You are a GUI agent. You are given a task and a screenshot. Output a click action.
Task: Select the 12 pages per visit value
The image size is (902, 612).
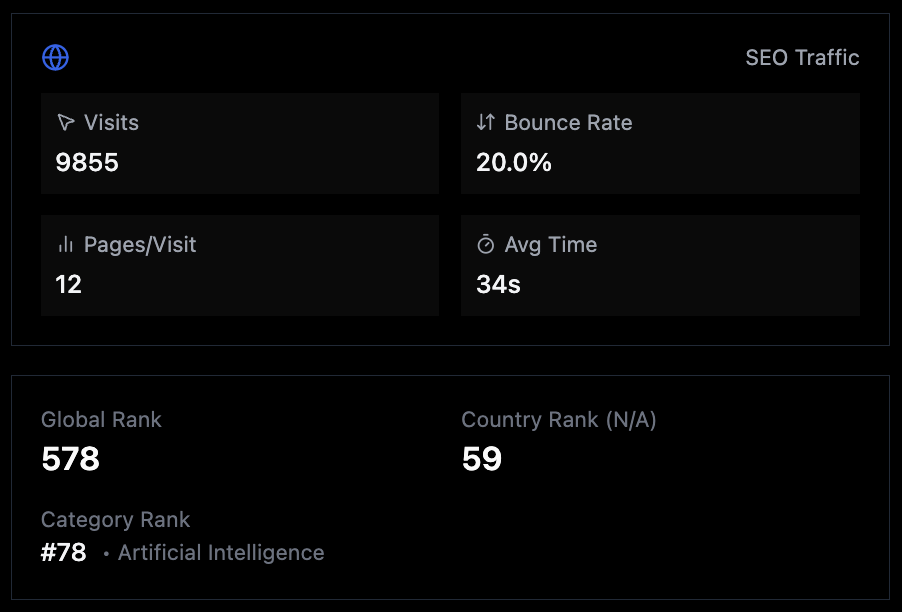coord(69,285)
